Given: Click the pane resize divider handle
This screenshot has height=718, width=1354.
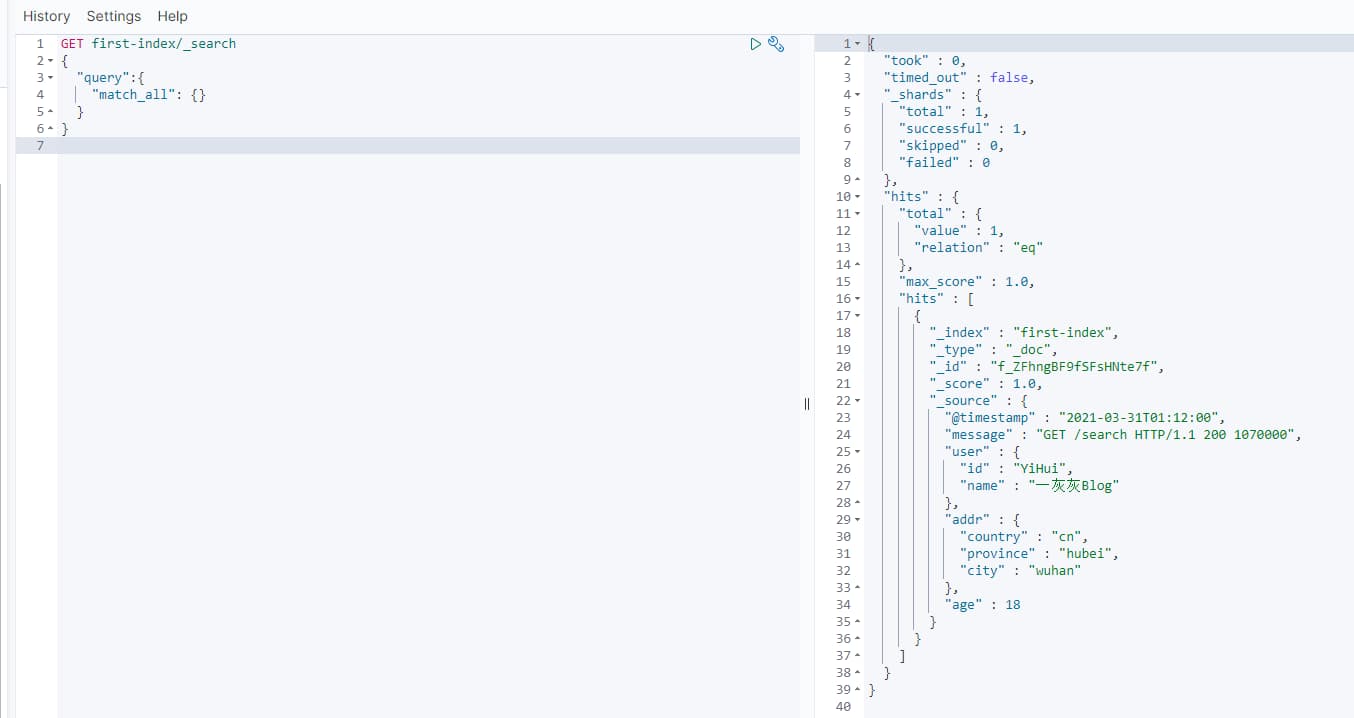Looking at the screenshot, I should (807, 403).
